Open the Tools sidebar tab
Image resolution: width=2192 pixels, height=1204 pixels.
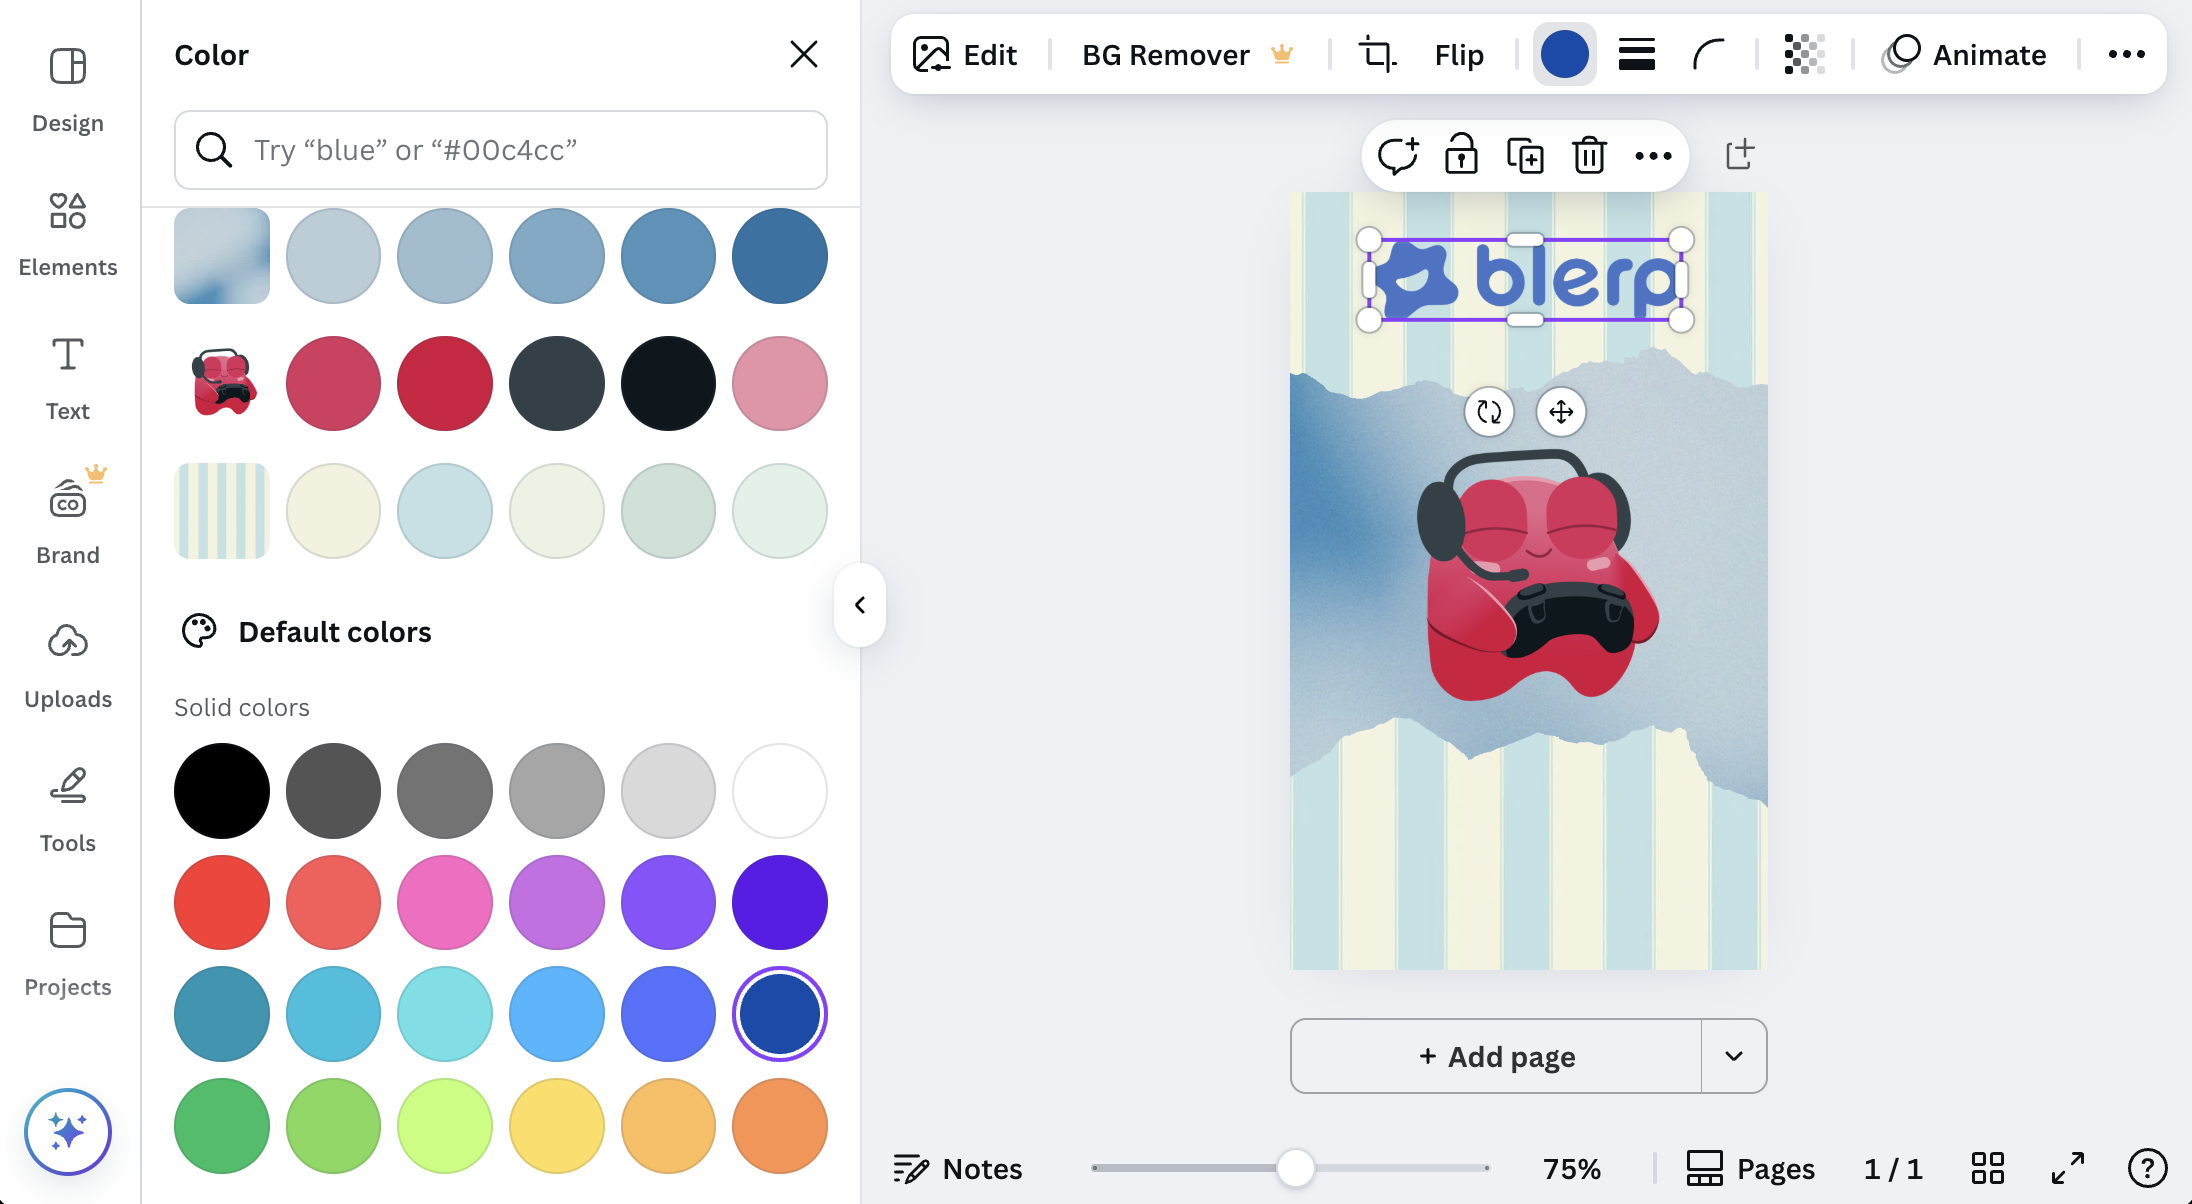click(x=68, y=810)
